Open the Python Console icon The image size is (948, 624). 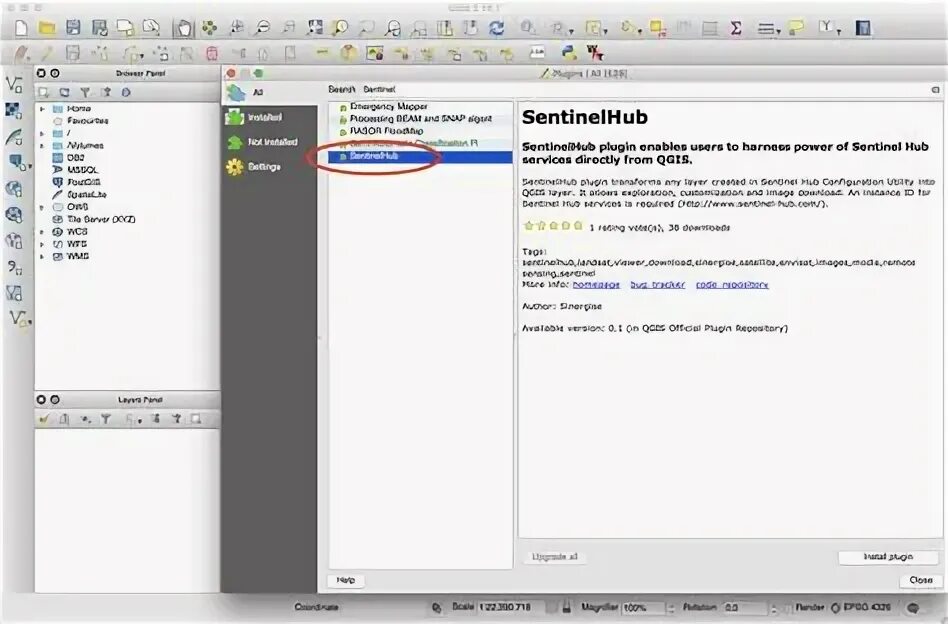click(569, 53)
